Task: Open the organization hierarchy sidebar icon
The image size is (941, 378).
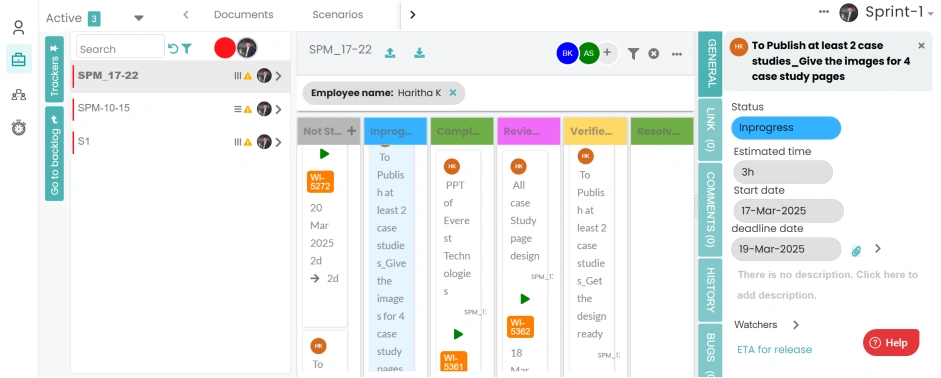Action: [19, 94]
